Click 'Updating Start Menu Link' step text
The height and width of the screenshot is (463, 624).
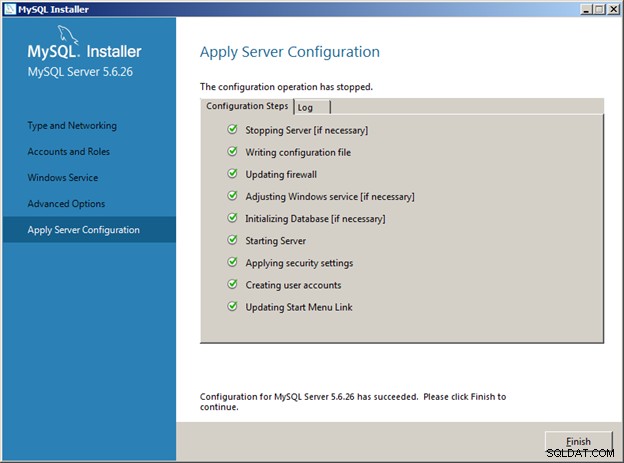(299, 307)
